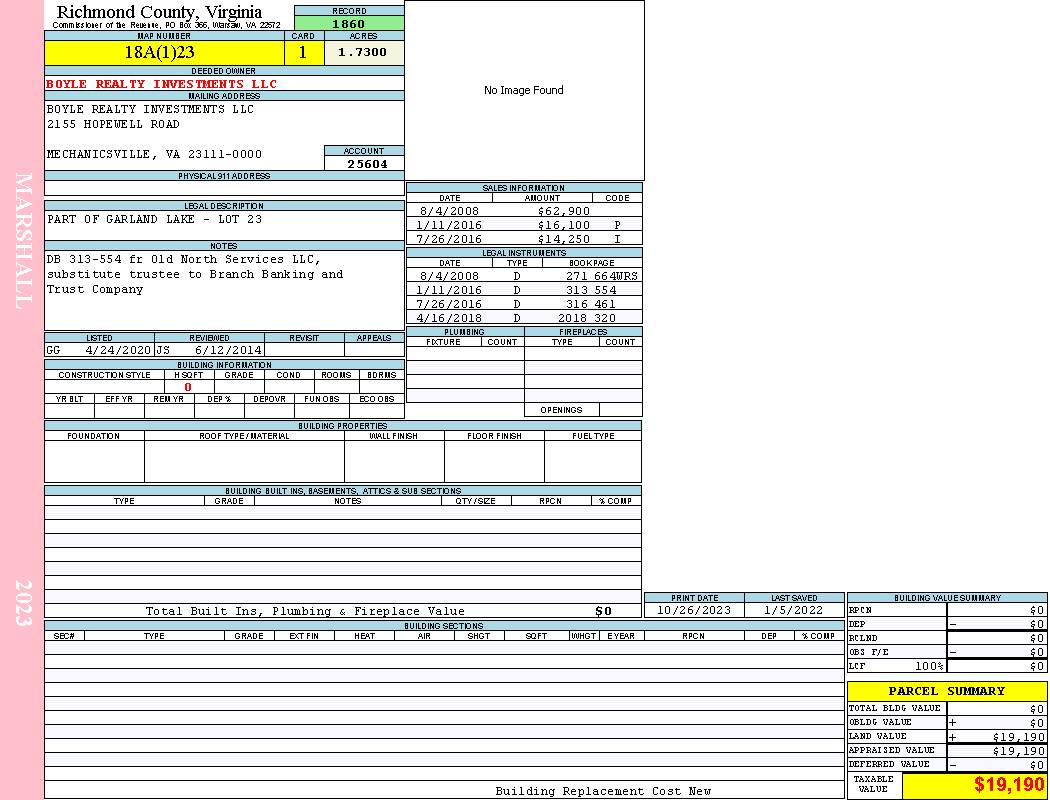Click the Mechanicsville mailing address line
1050x800 pixels.
point(154,154)
